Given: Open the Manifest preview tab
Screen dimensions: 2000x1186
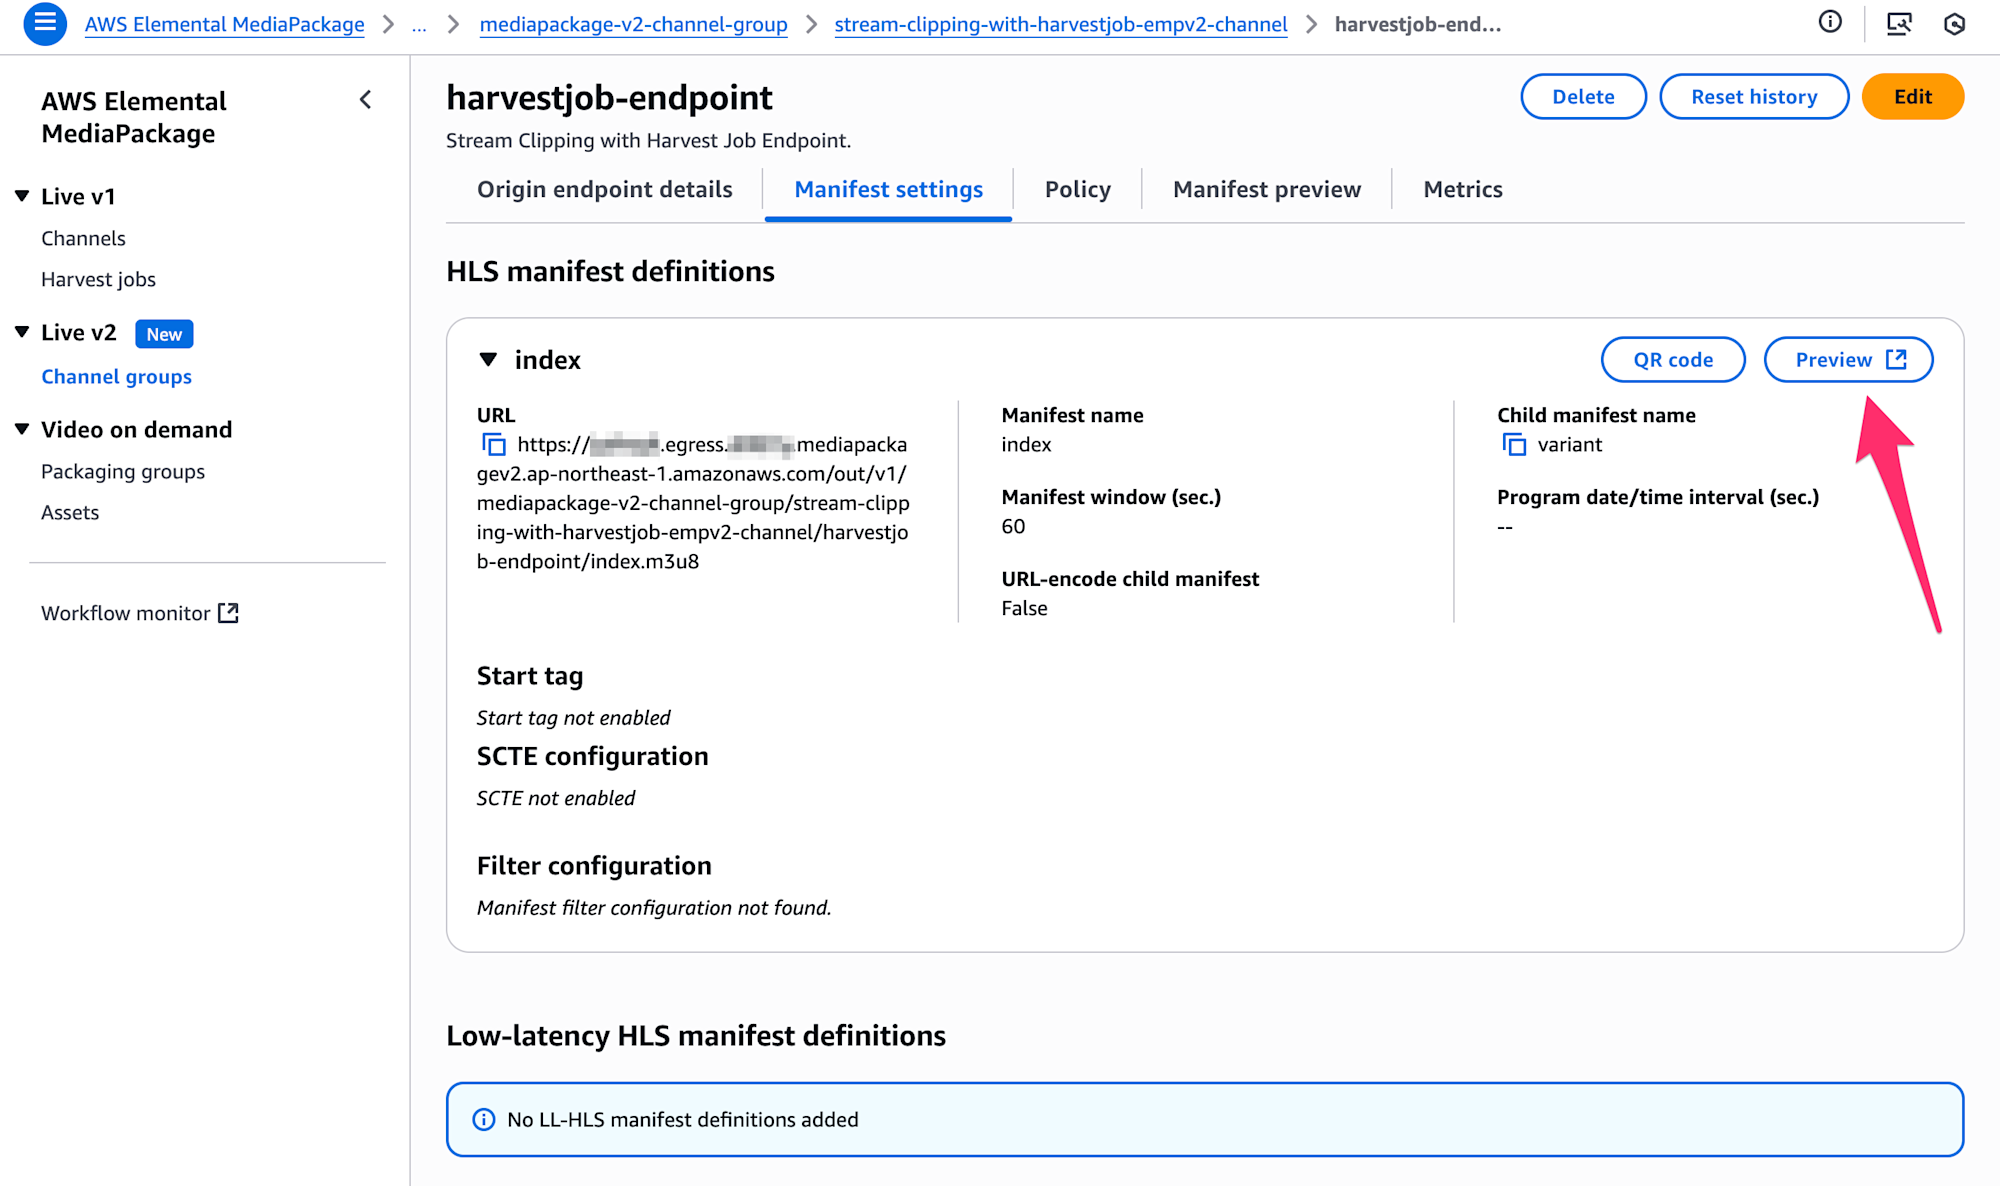Looking at the screenshot, I should point(1266,189).
